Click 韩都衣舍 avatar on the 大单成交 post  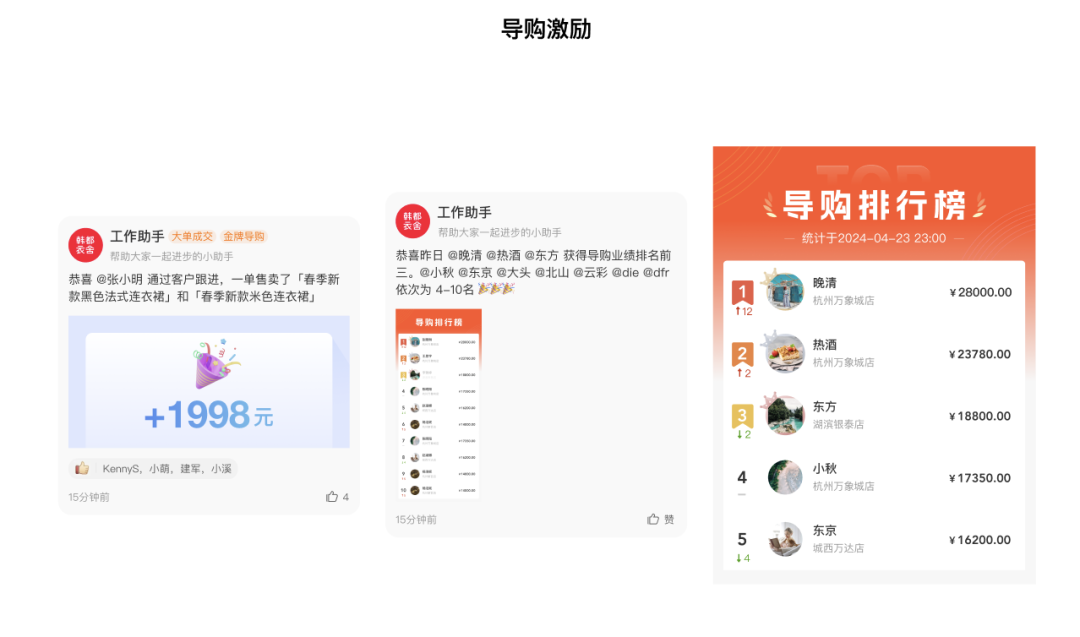tap(85, 244)
